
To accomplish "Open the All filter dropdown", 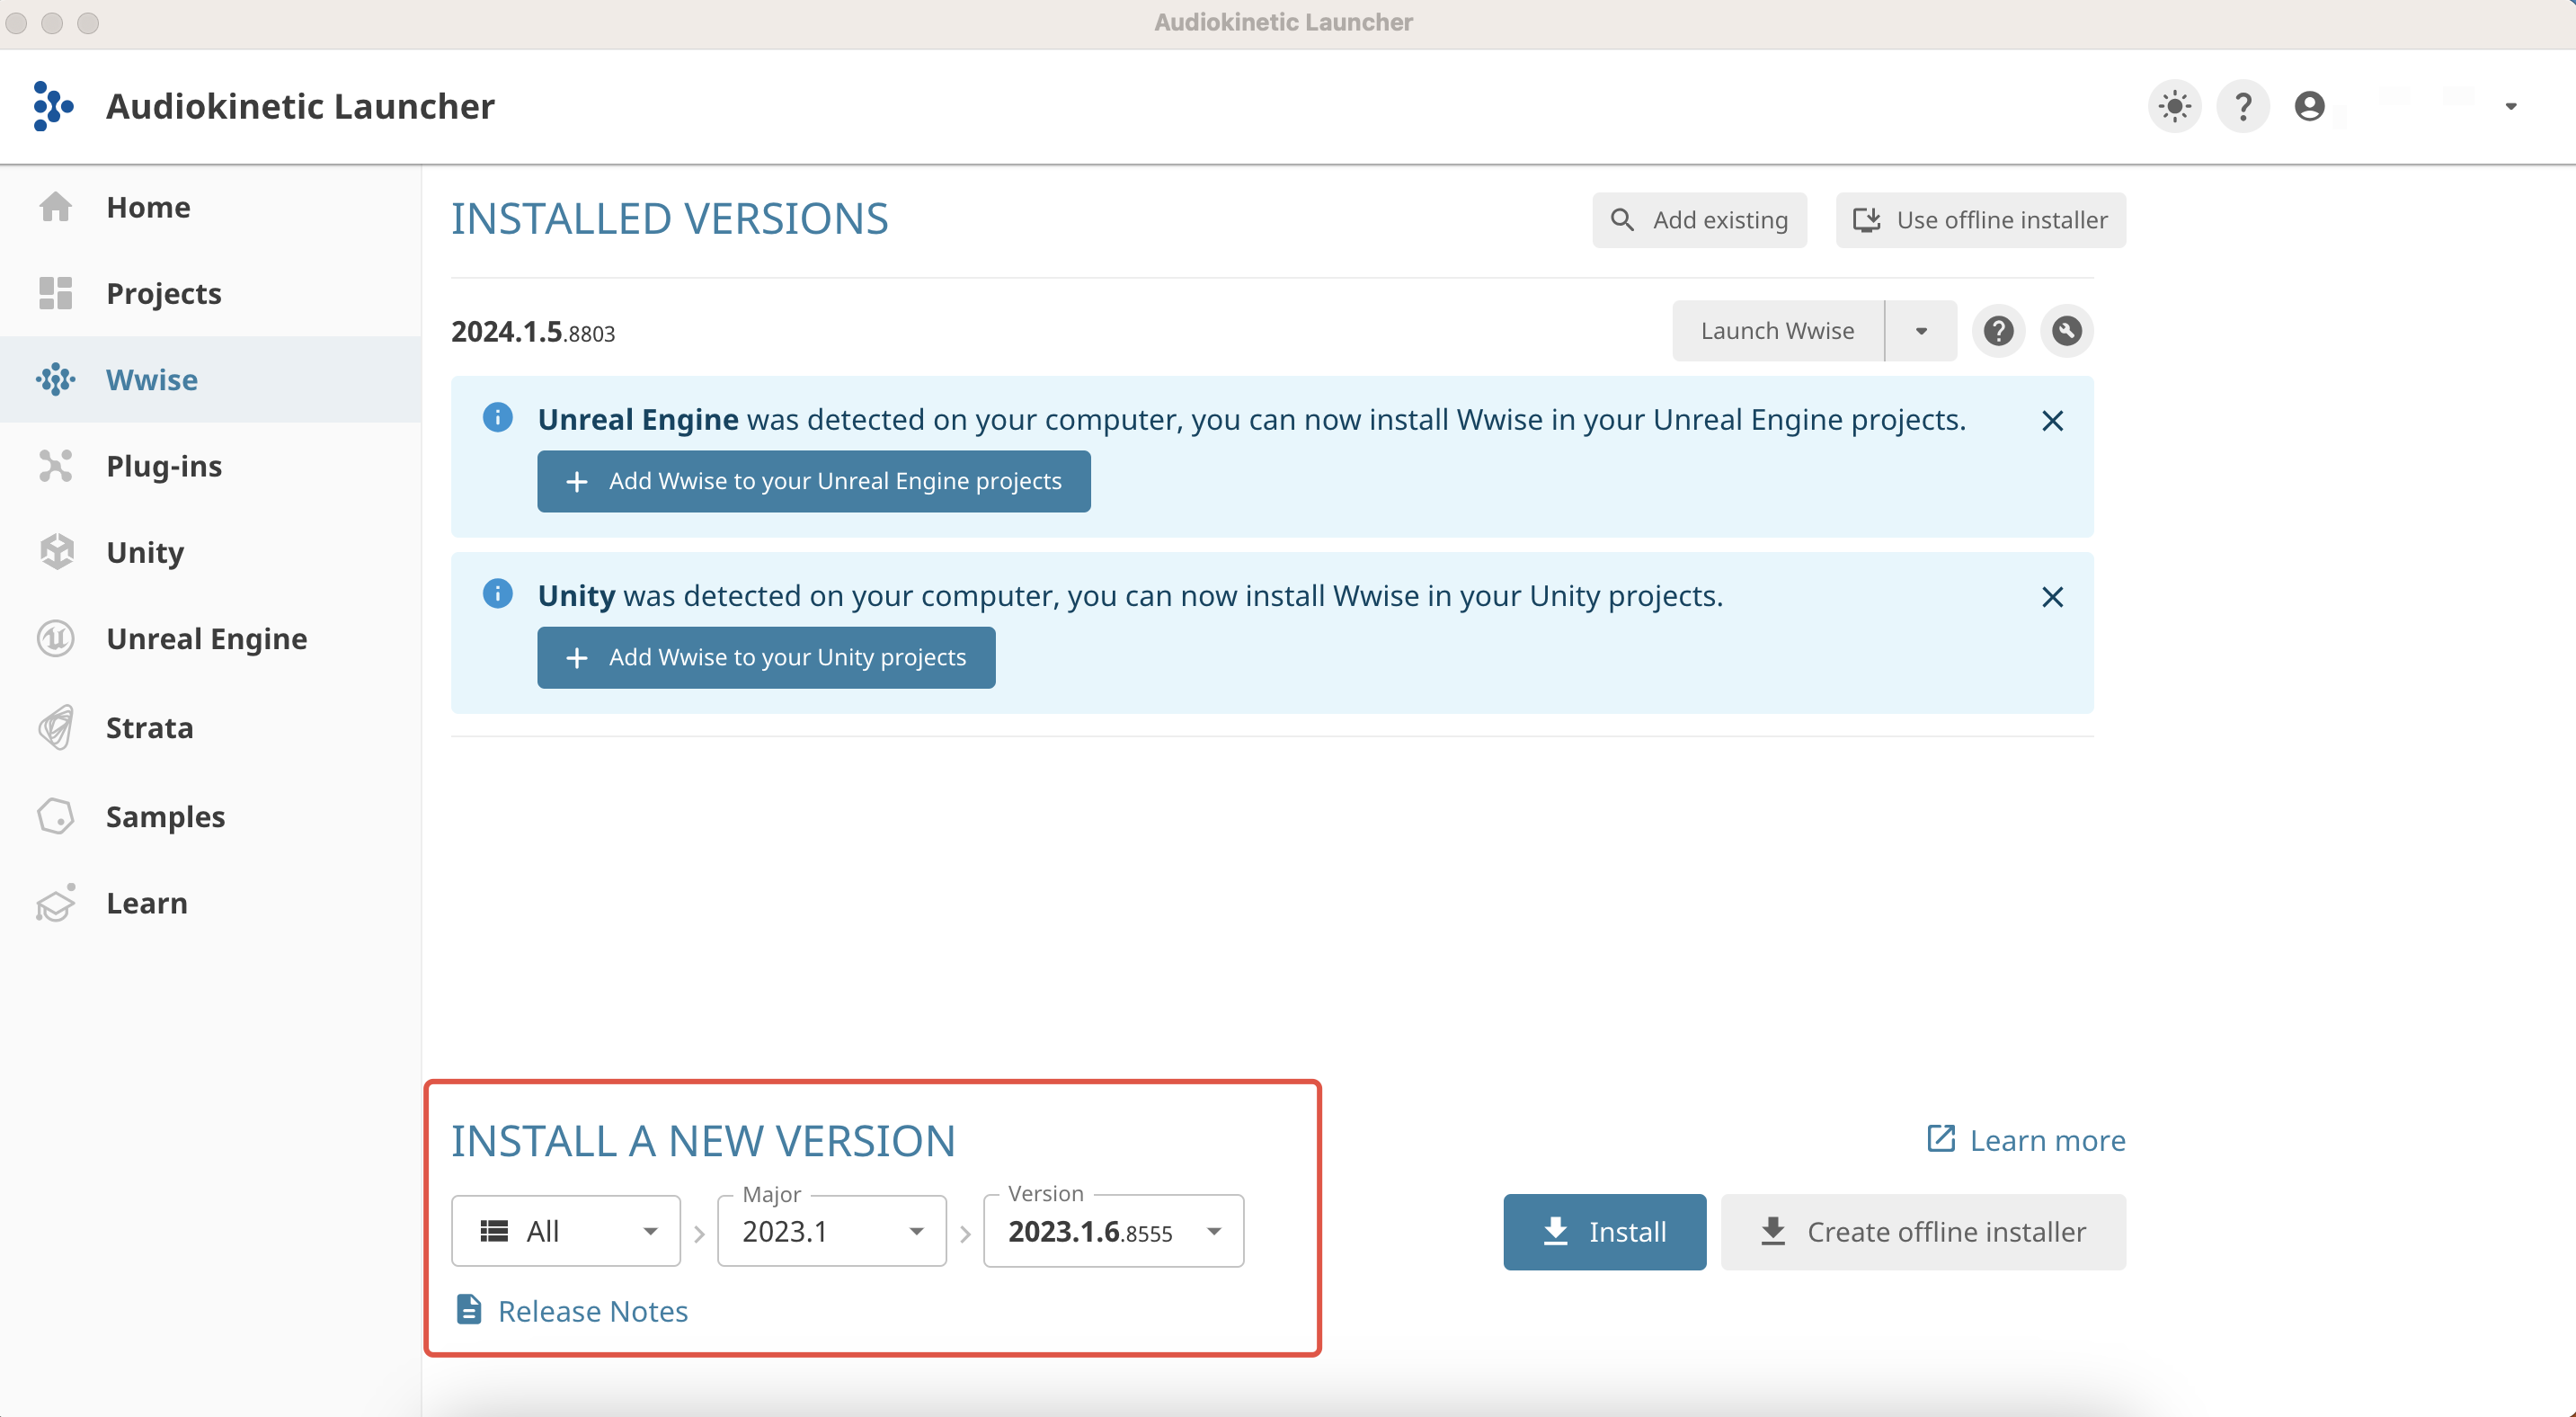I will point(566,1231).
